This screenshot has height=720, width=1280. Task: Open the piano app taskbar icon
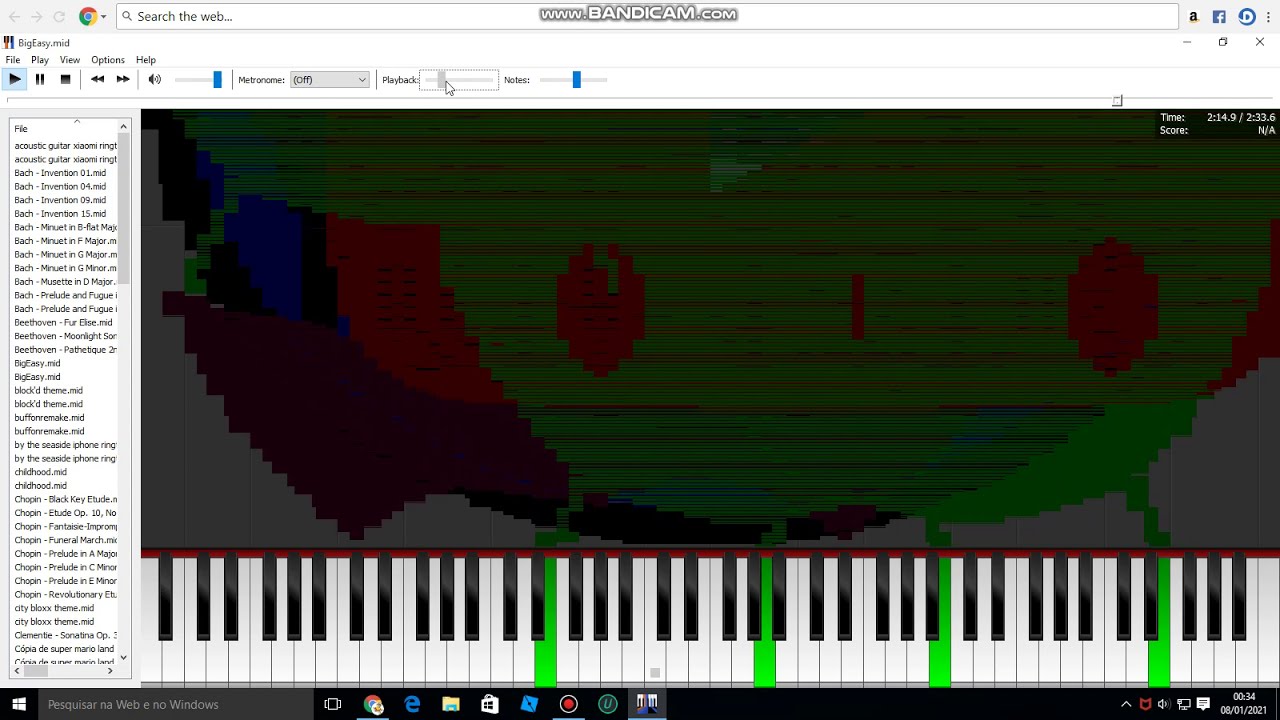(x=647, y=704)
